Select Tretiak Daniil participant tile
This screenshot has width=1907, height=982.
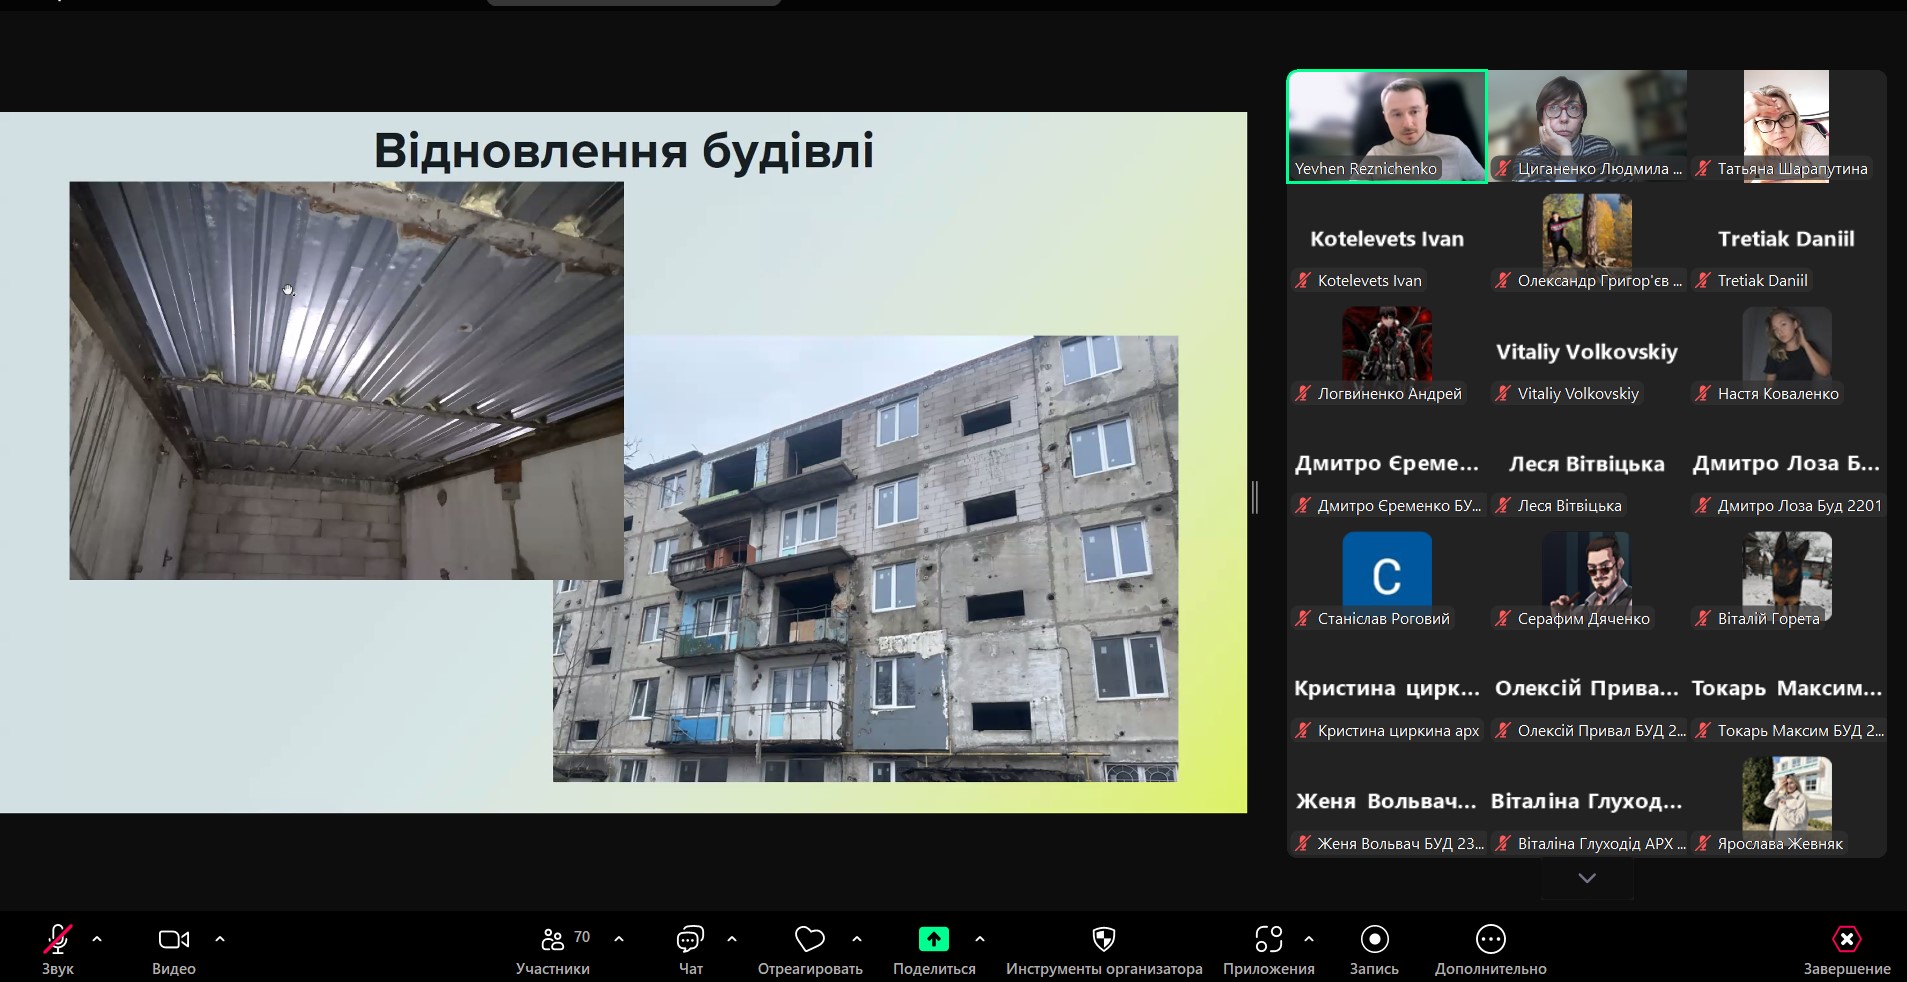pos(1787,239)
